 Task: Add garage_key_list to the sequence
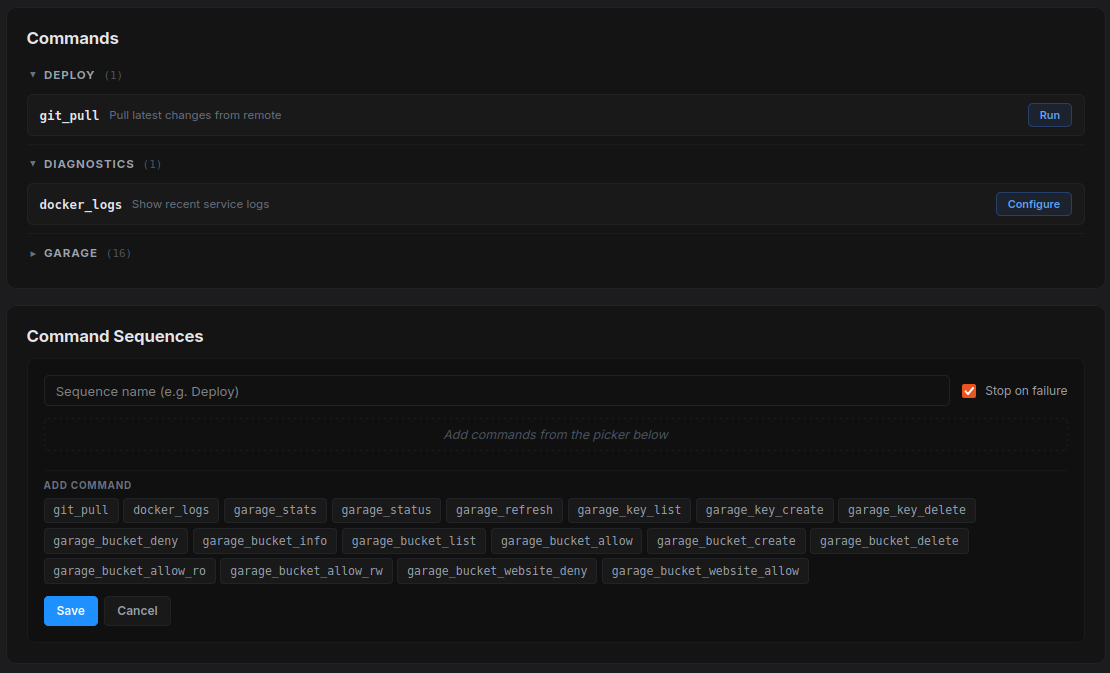click(x=629, y=510)
